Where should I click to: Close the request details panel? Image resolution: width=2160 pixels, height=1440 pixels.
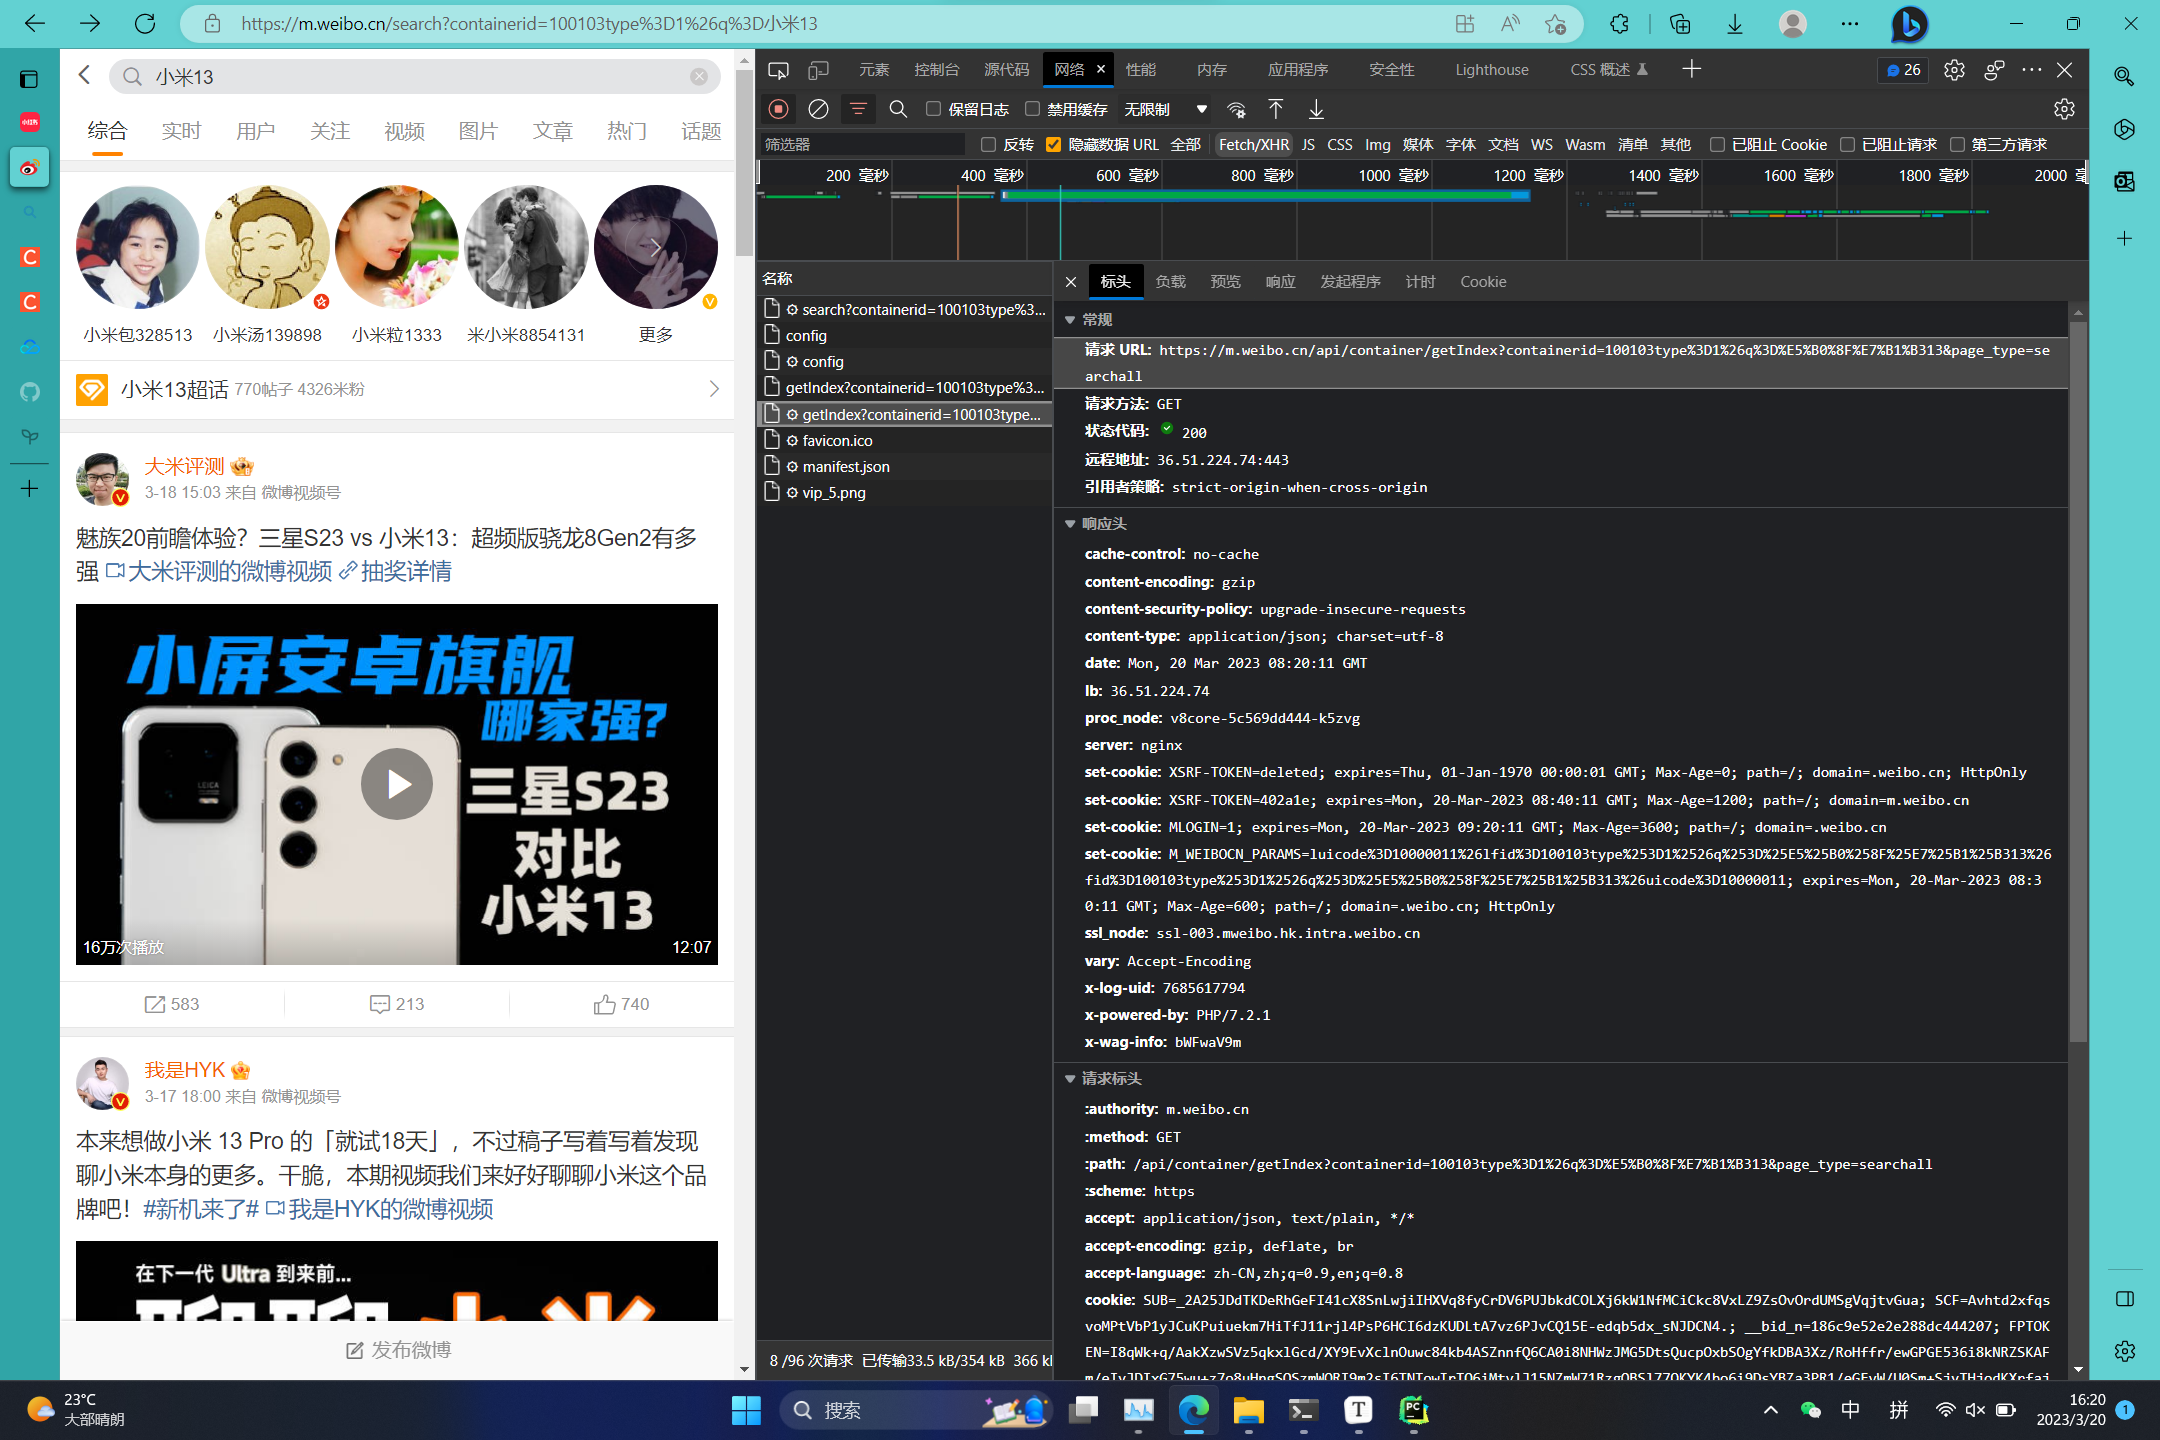point(1071,282)
